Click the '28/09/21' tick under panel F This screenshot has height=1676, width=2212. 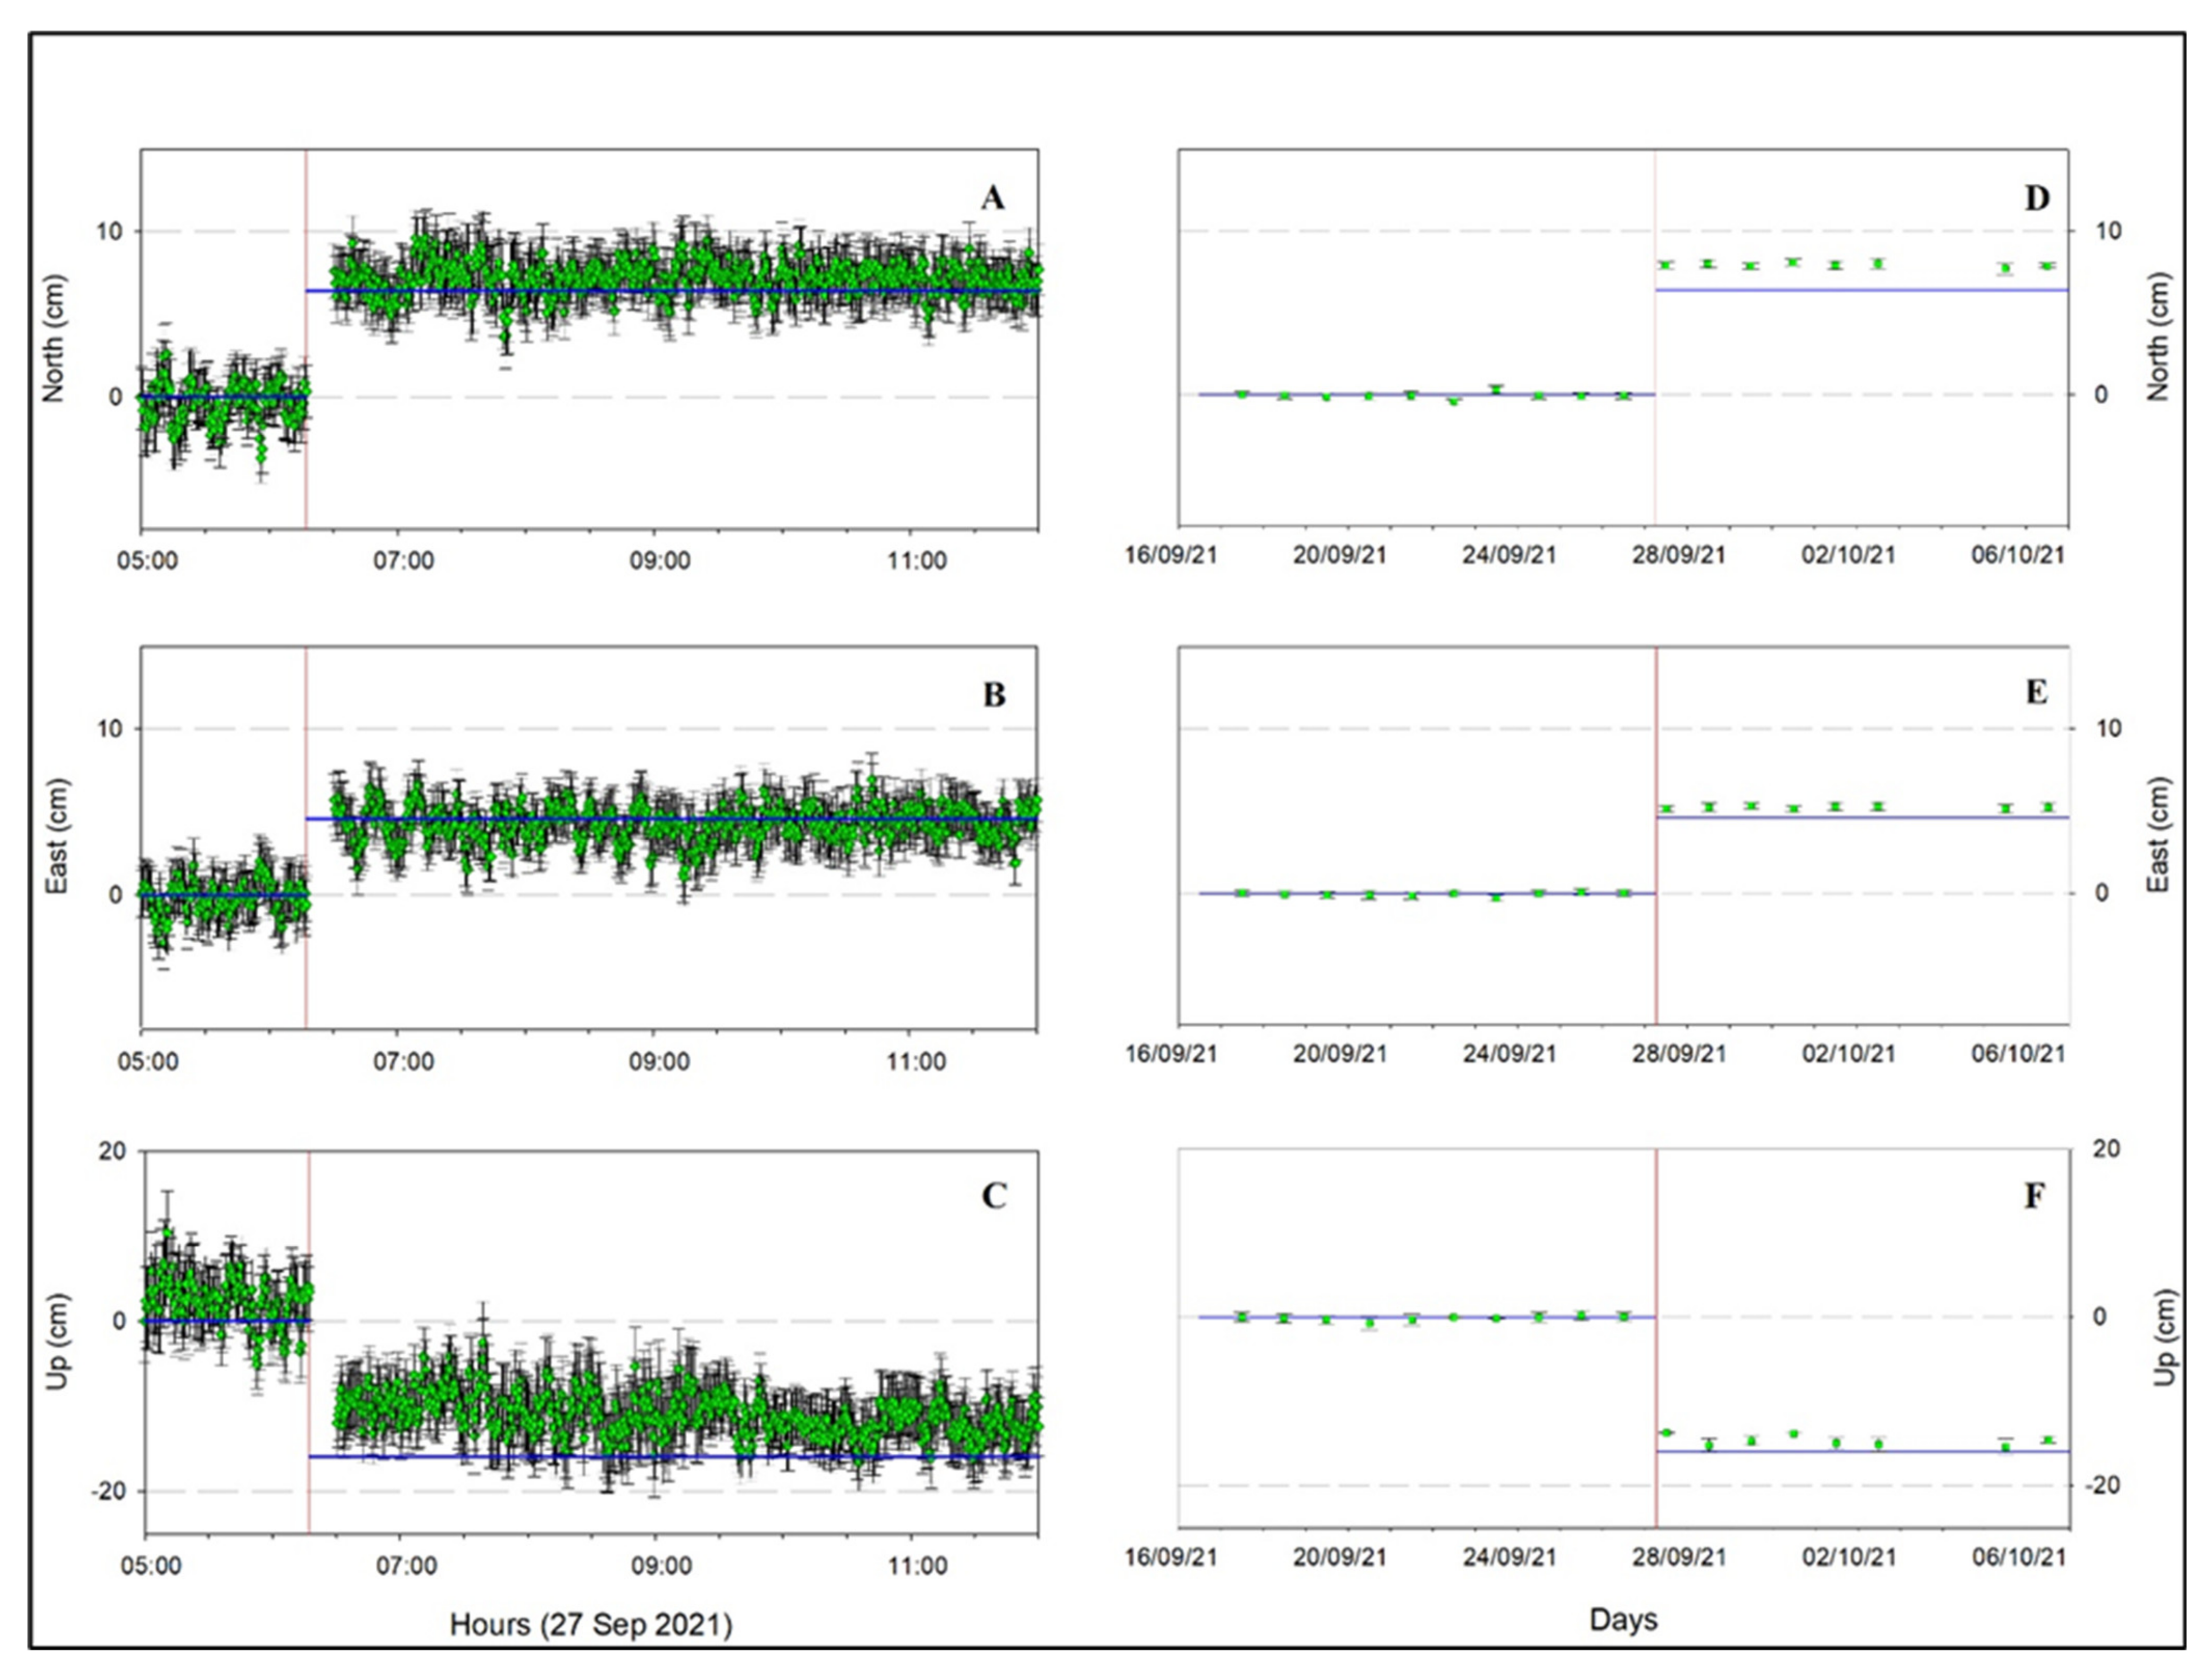click(x=1679, y=1557)
